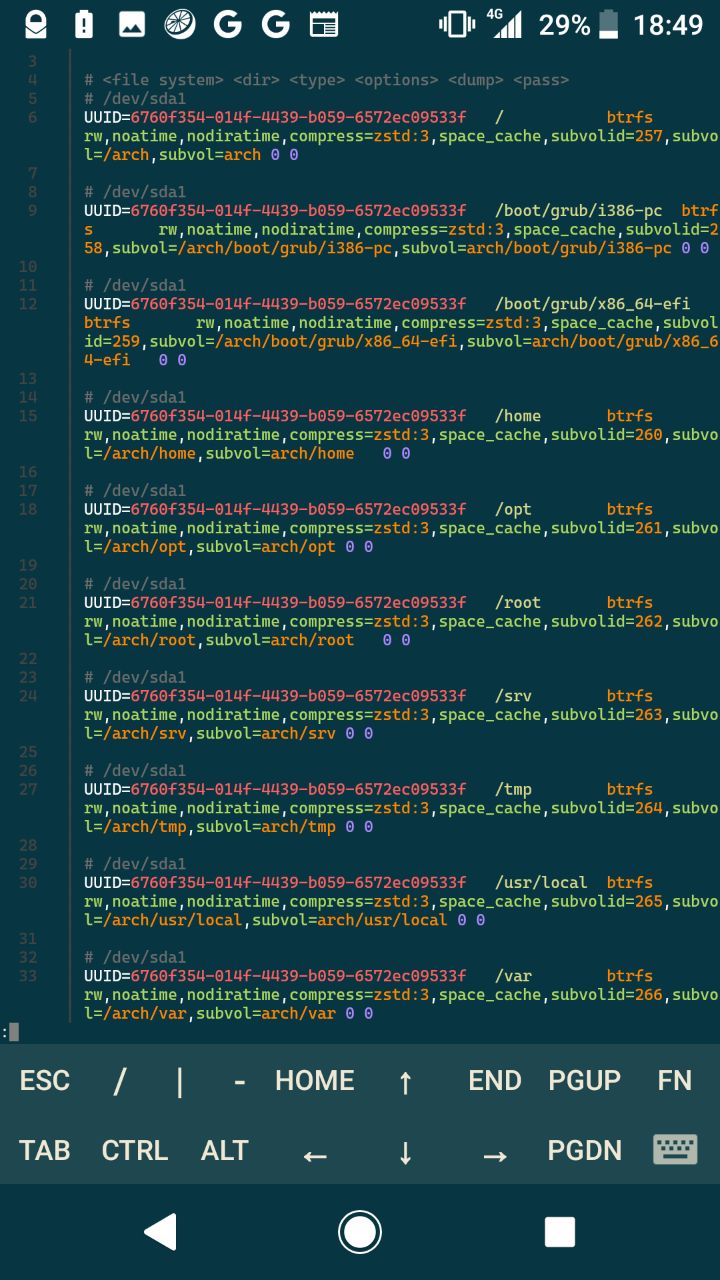The width and height of the screenshot is (720, 1280).
Task: Tap the ESC extra key
Action: tap(45, 1080)
